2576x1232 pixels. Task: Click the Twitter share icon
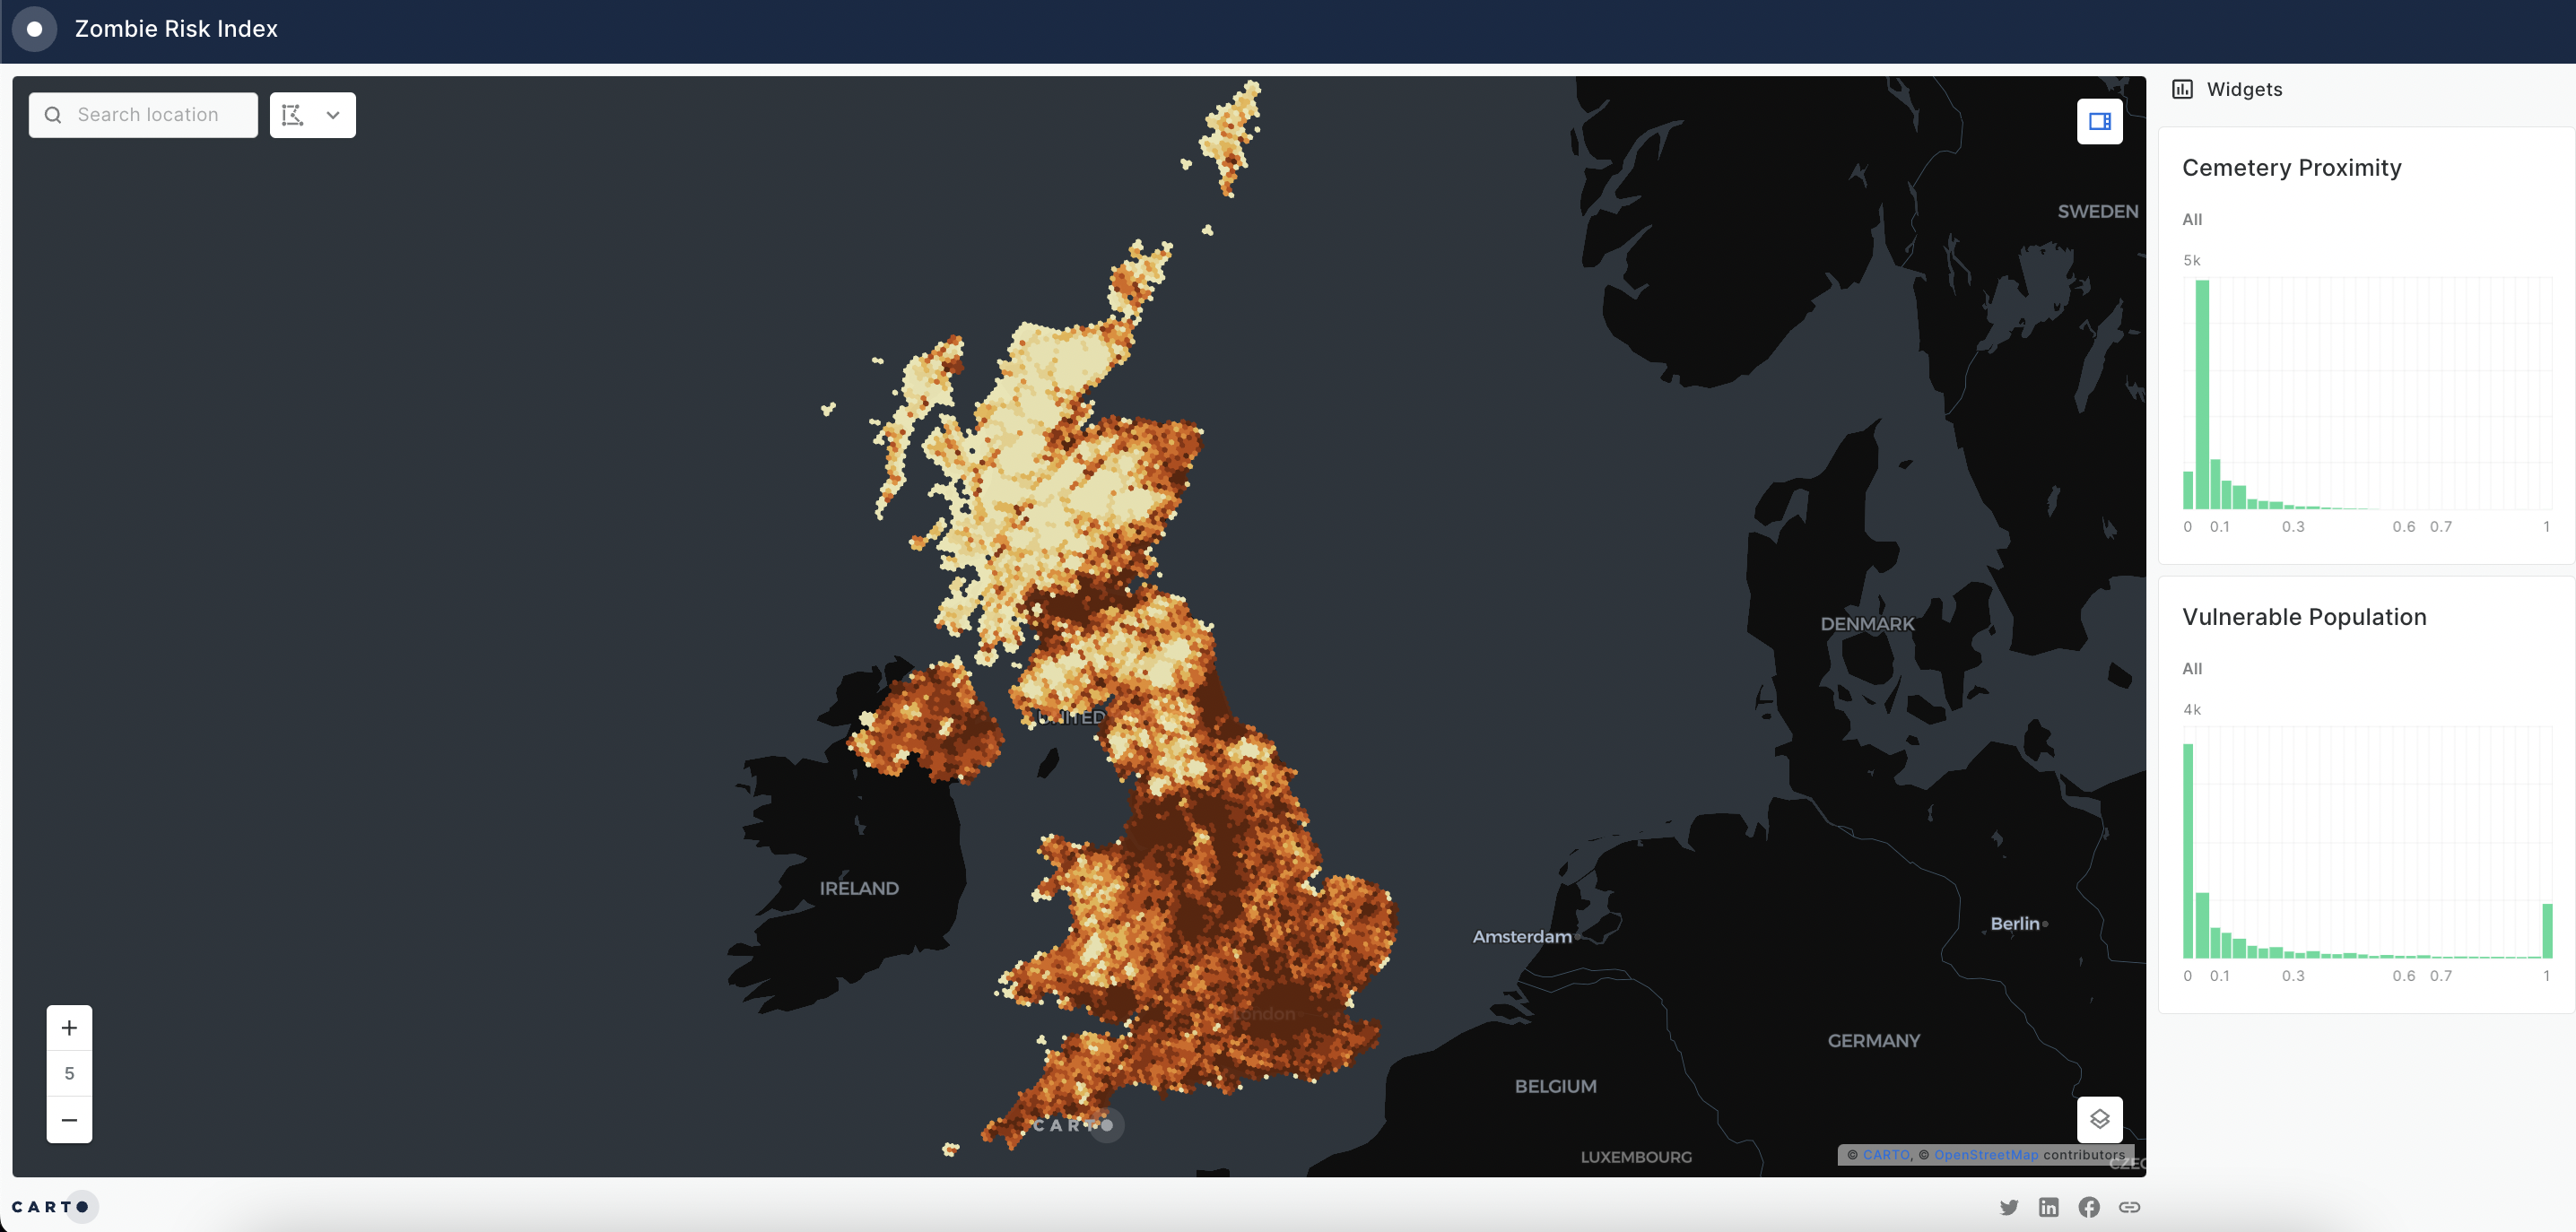pyautogui.click(x=2011, y=1206)
